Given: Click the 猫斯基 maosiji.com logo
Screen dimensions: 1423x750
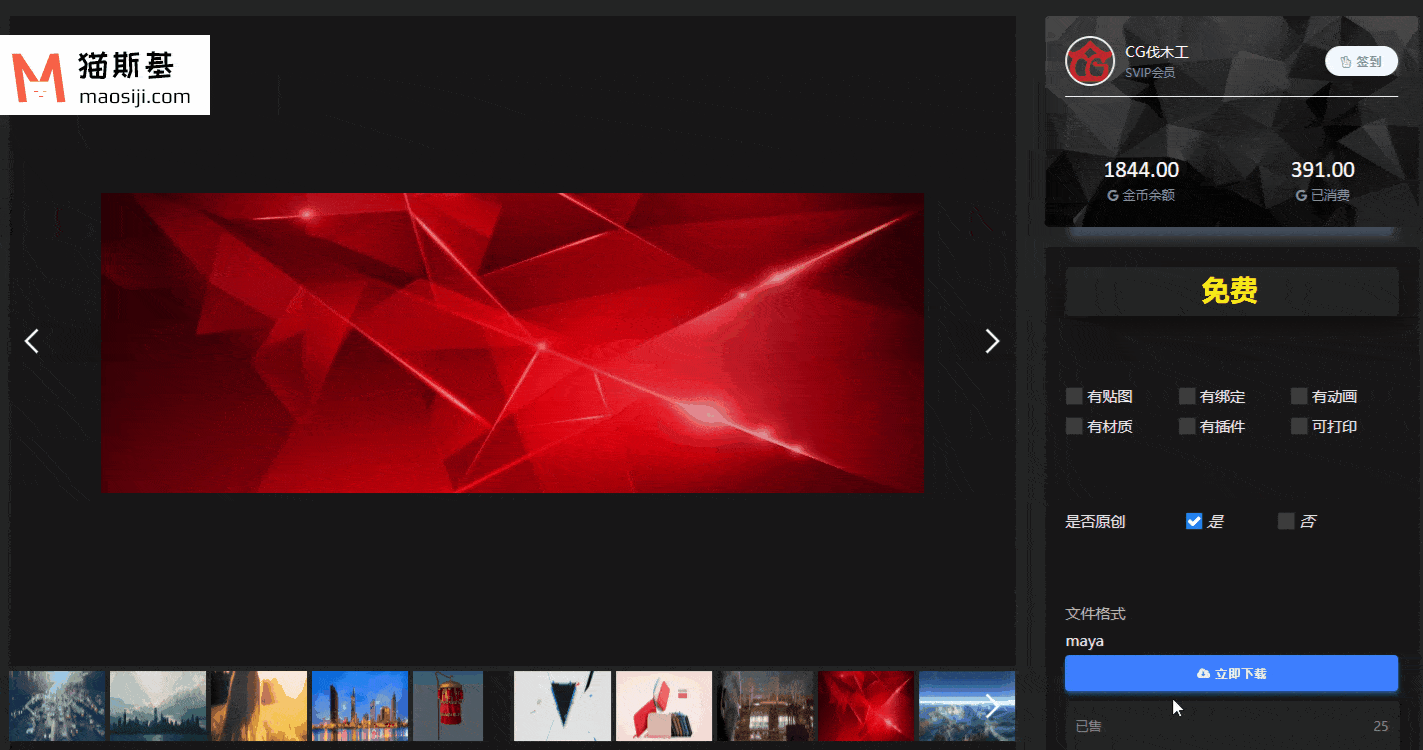Looking at the screenshot, I should (x=105, y=75).
